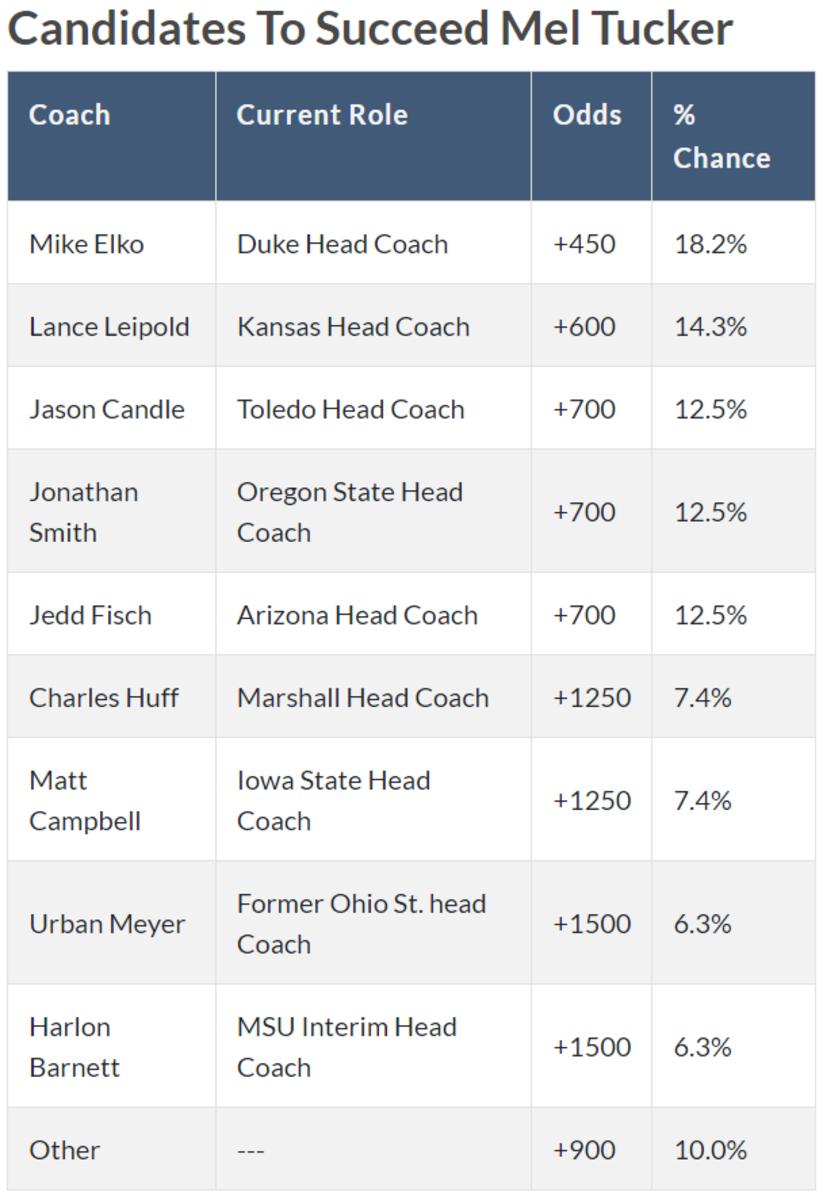
Task: Select the Lance Leipold name cell
Action: [x=109, y=327]
